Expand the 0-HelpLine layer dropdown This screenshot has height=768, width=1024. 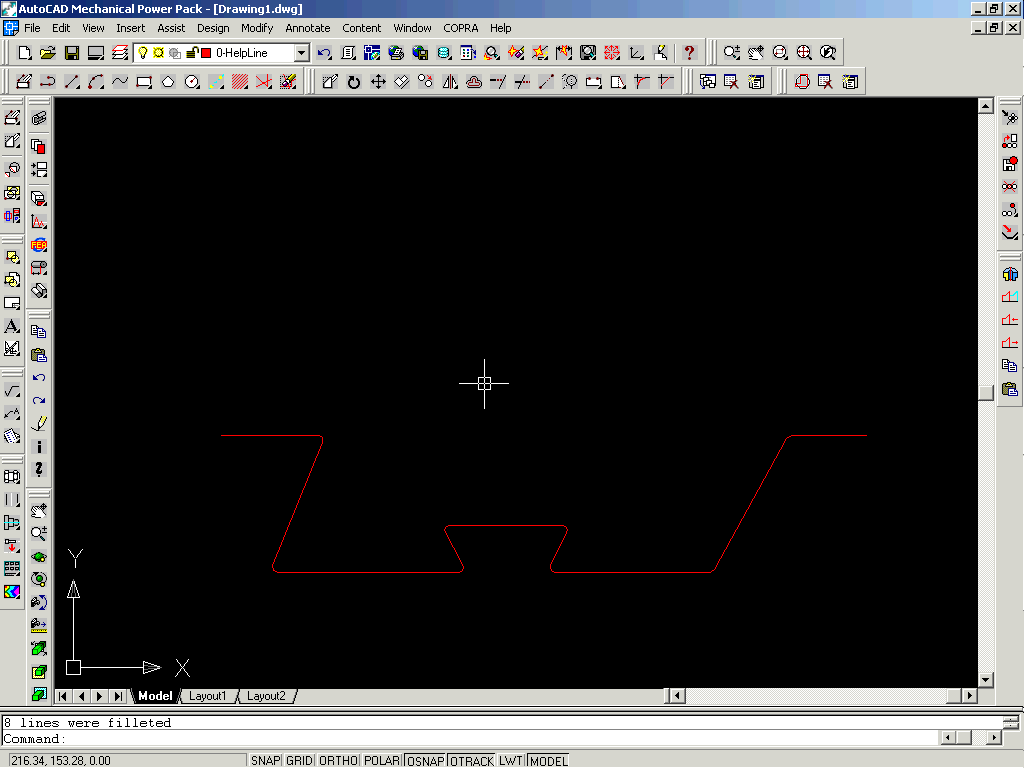click(301, 53)
